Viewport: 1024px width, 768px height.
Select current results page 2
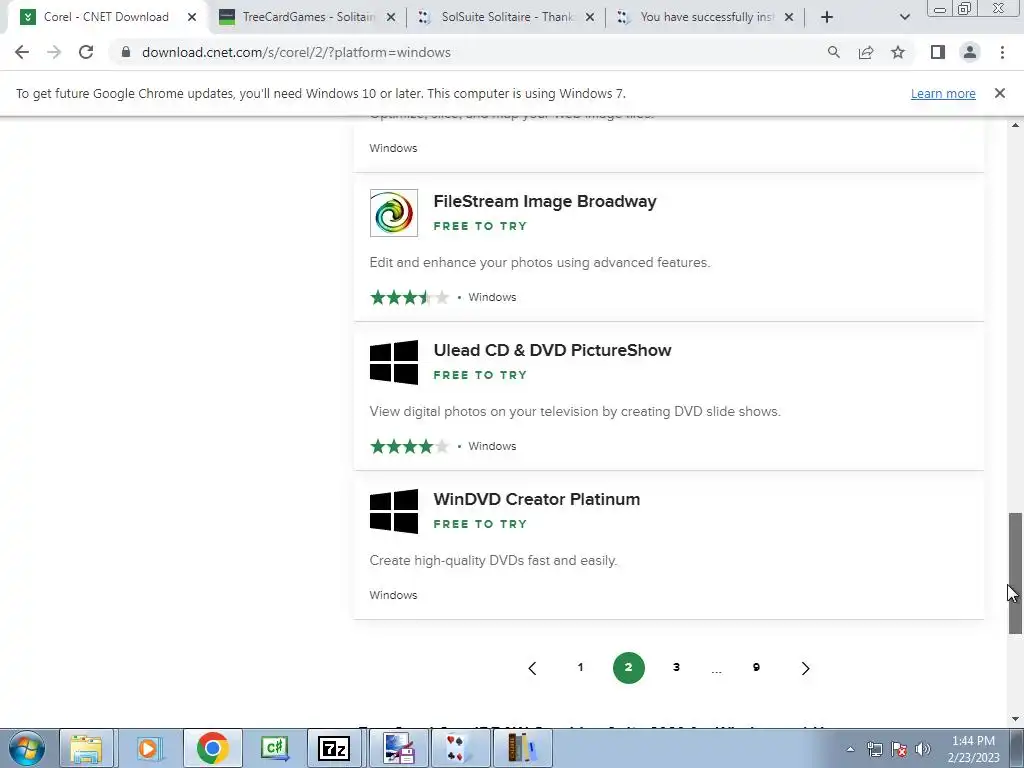pyautogui.click(x=628, y=667)
